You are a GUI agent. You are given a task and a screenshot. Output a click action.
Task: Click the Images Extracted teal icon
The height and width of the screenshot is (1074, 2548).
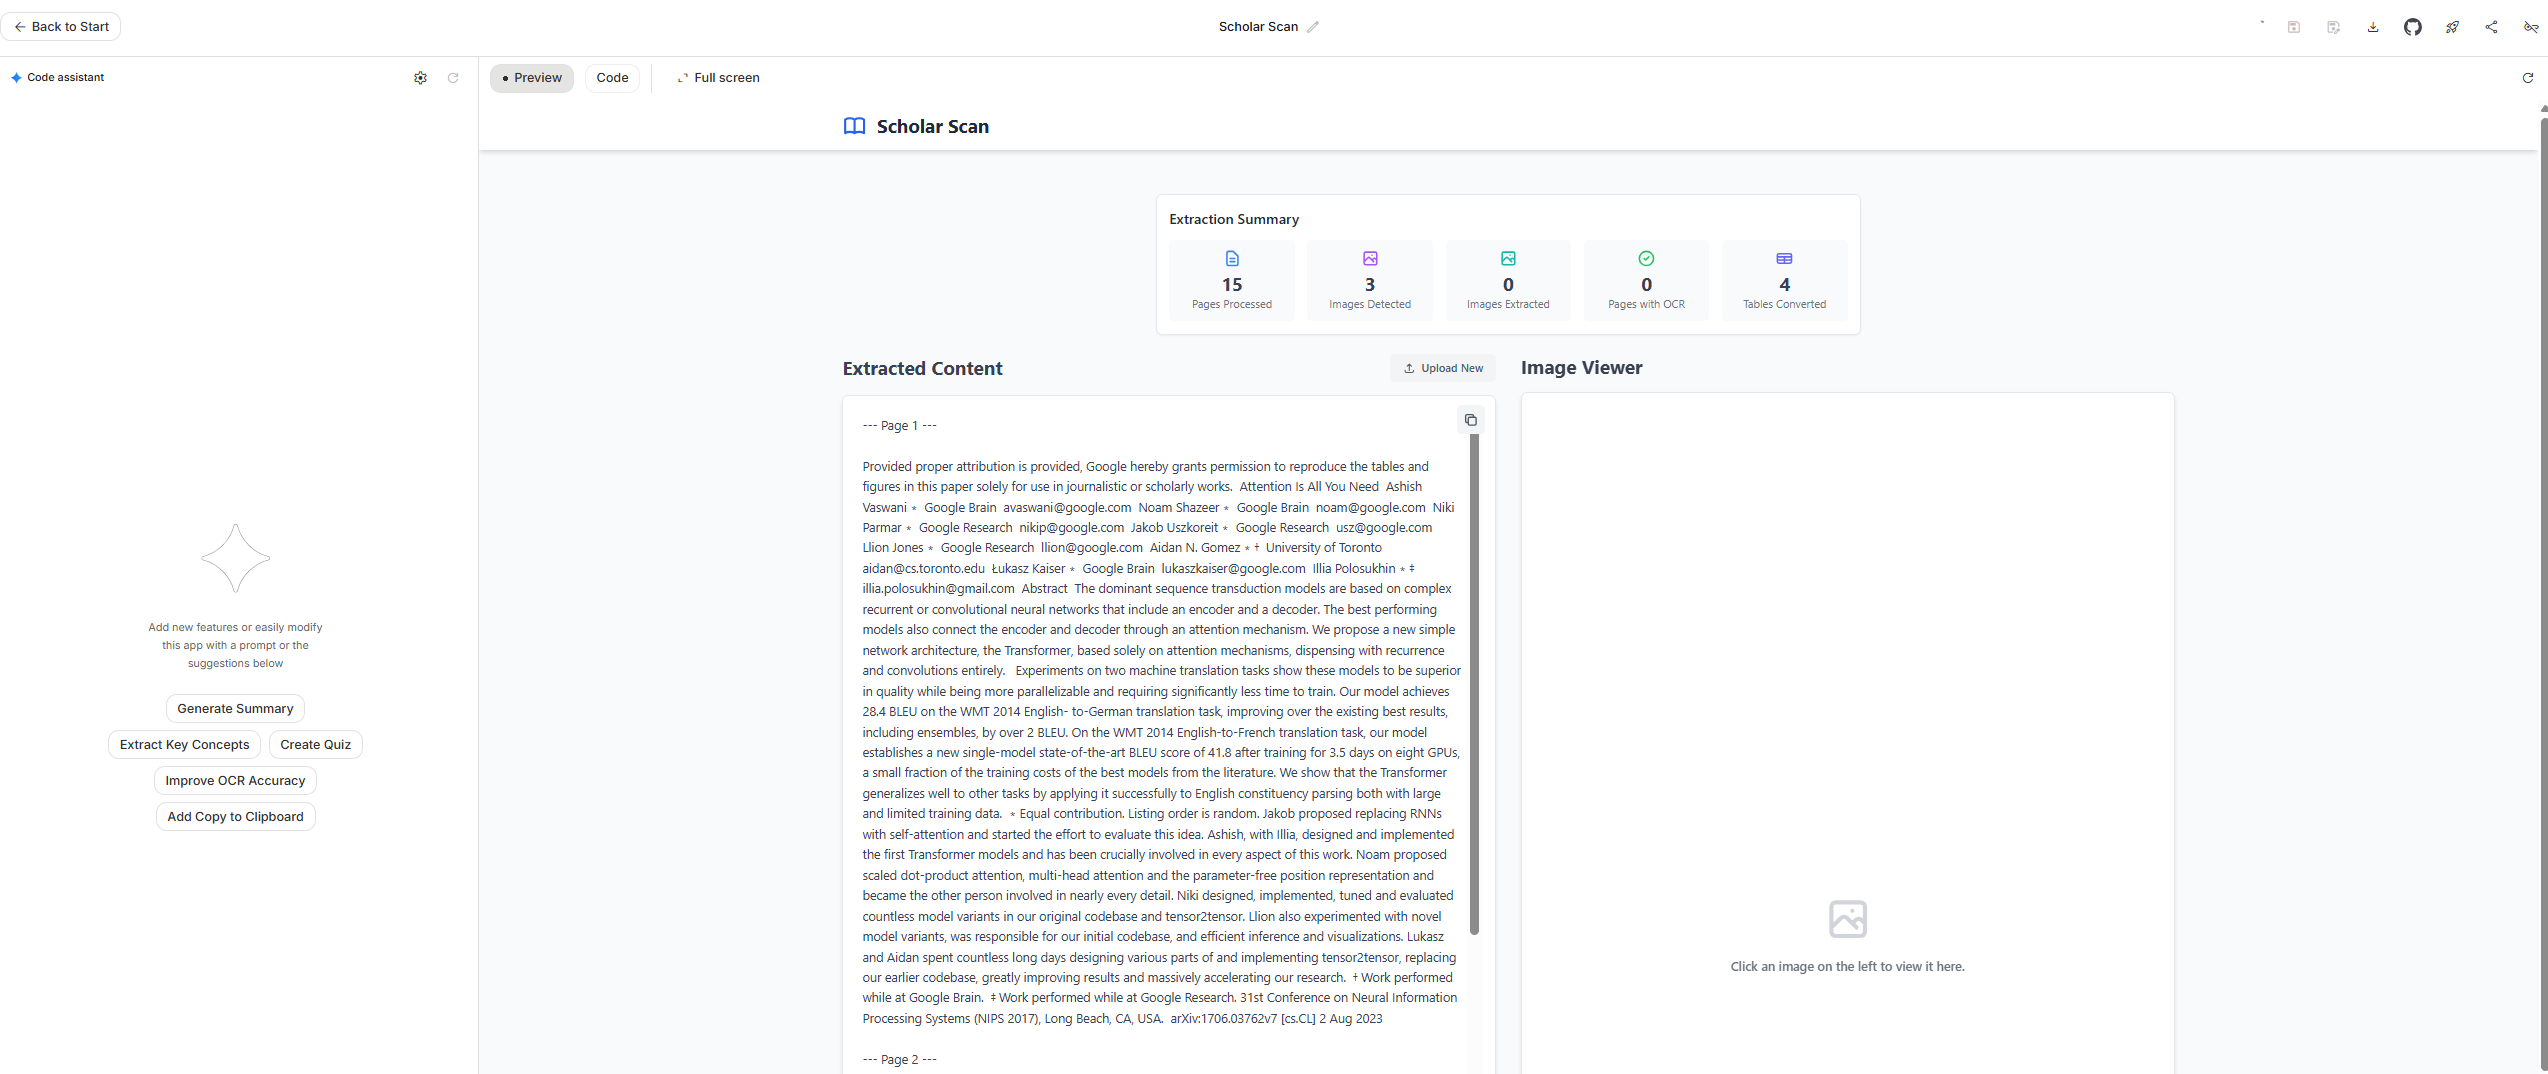click(x=1508, y=259)
